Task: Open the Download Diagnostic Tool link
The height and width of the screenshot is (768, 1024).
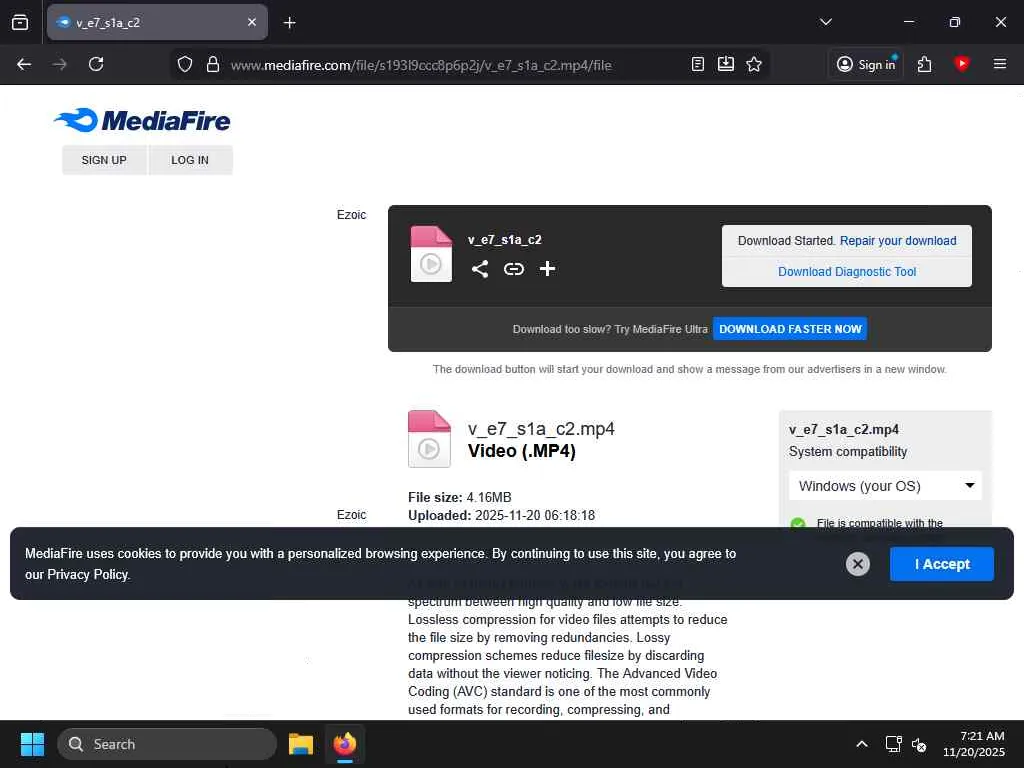Action: [847, 272]
